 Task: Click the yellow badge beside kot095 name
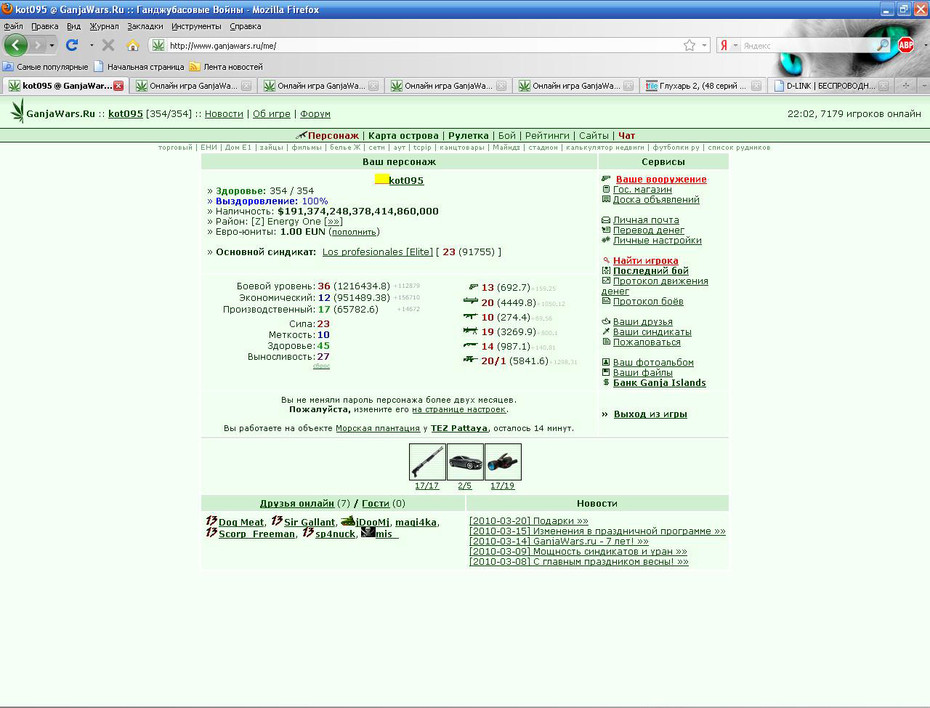381,179
